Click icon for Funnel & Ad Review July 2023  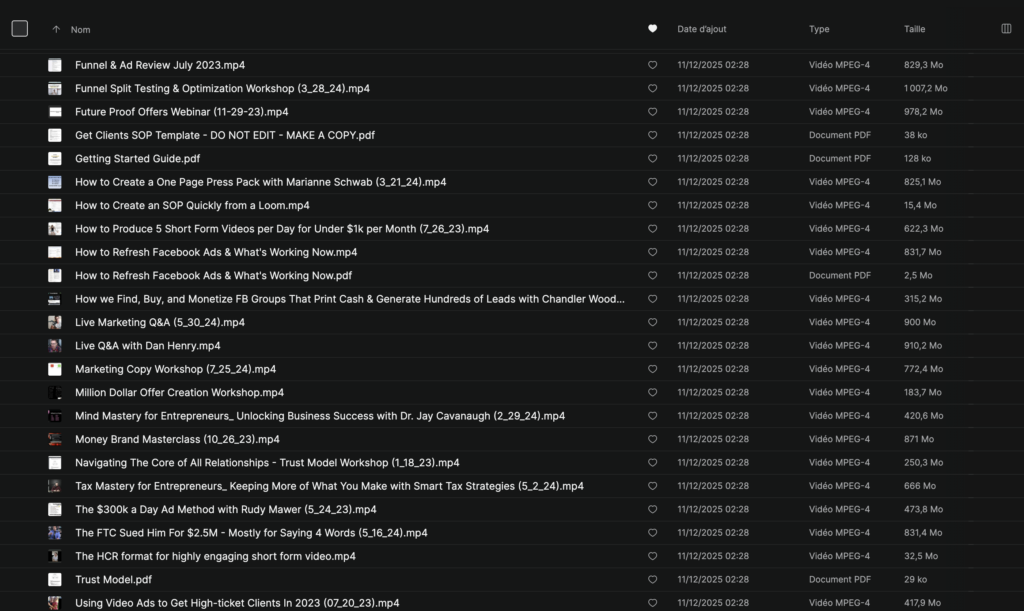55,65
